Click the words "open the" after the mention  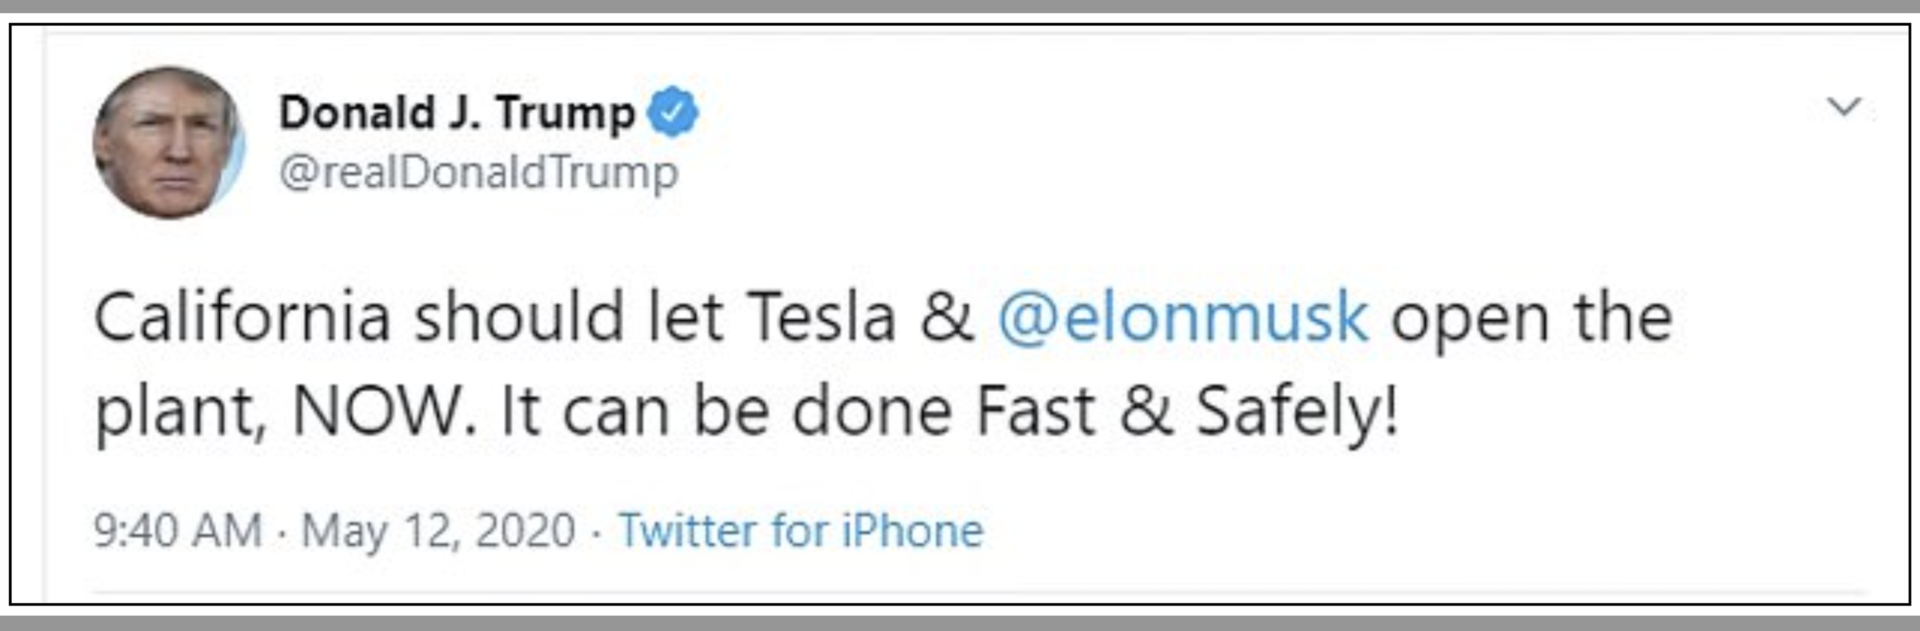coord(1531,318)
